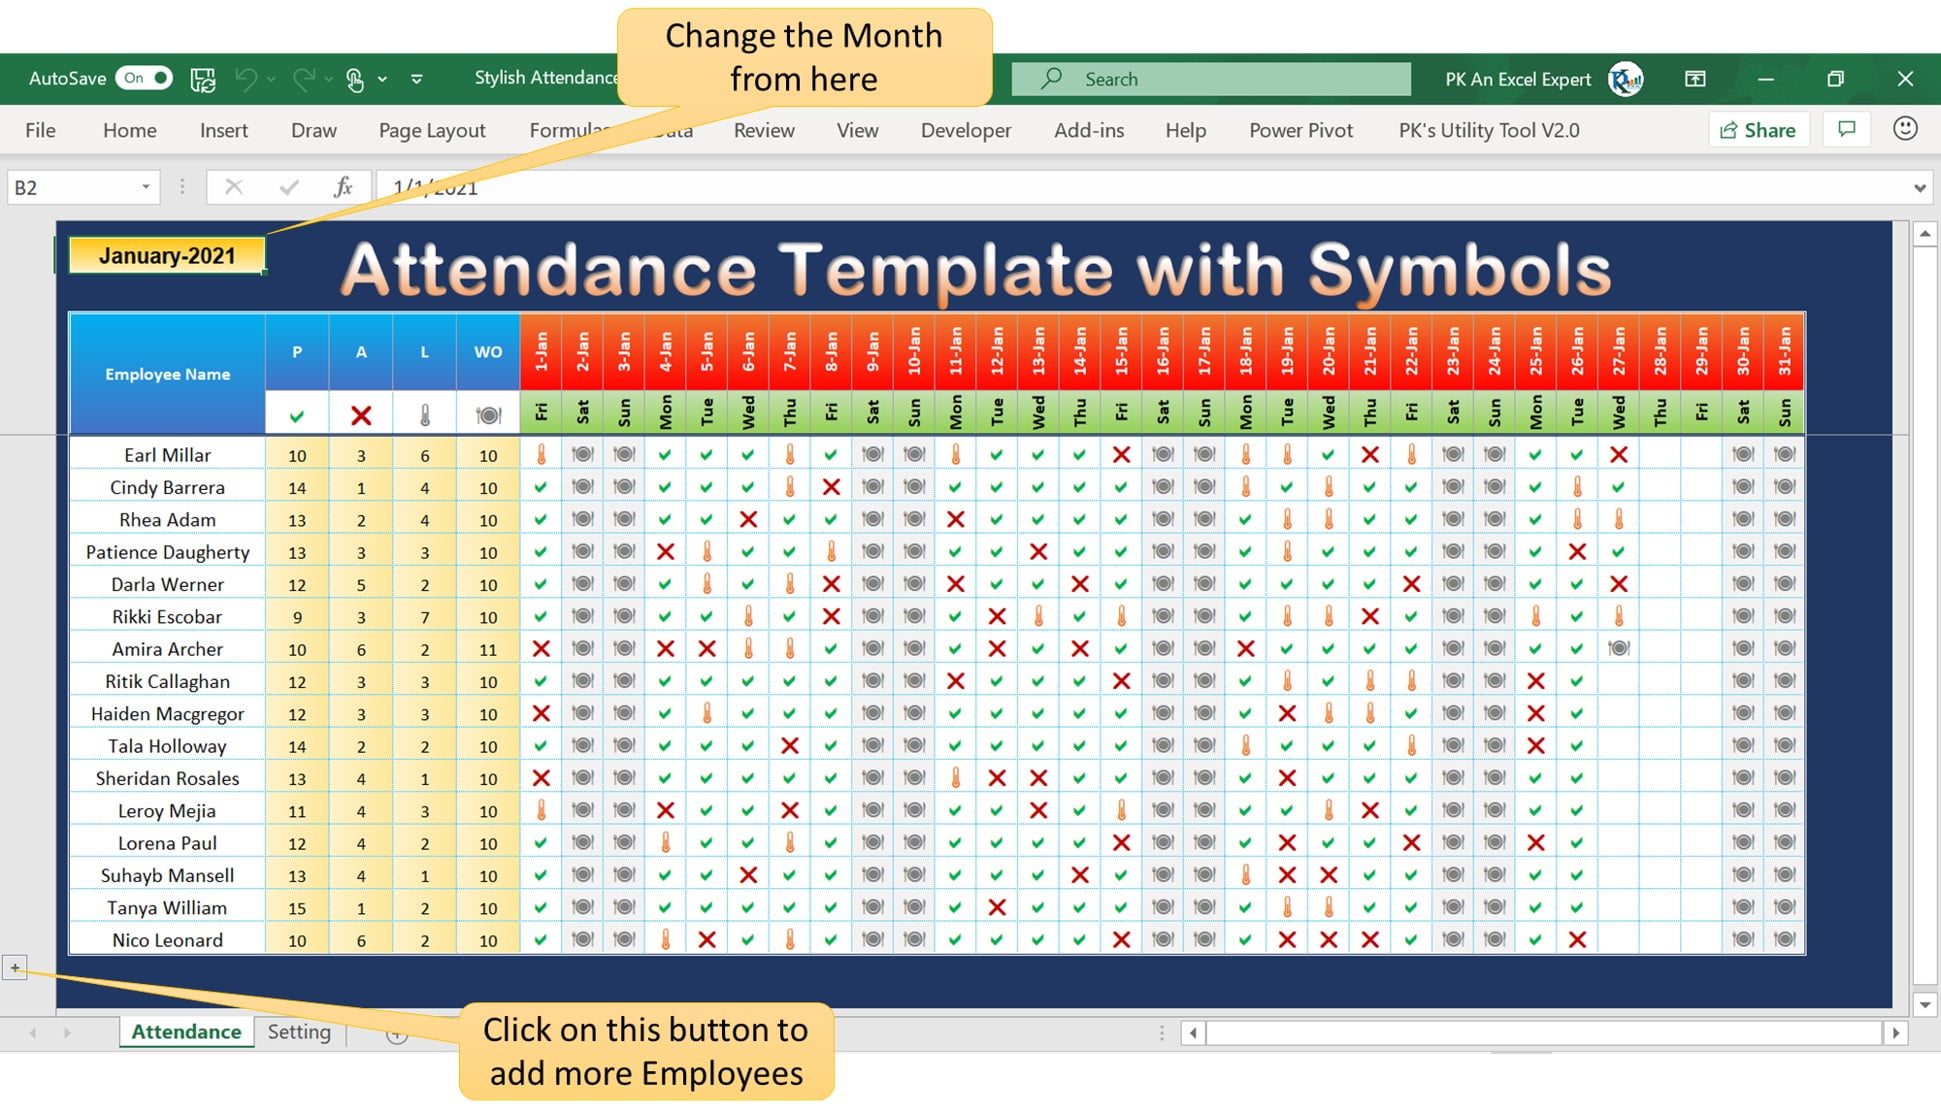Click the Leave (L) thermometer icon
The image size is (1941, 1117).
423,415
